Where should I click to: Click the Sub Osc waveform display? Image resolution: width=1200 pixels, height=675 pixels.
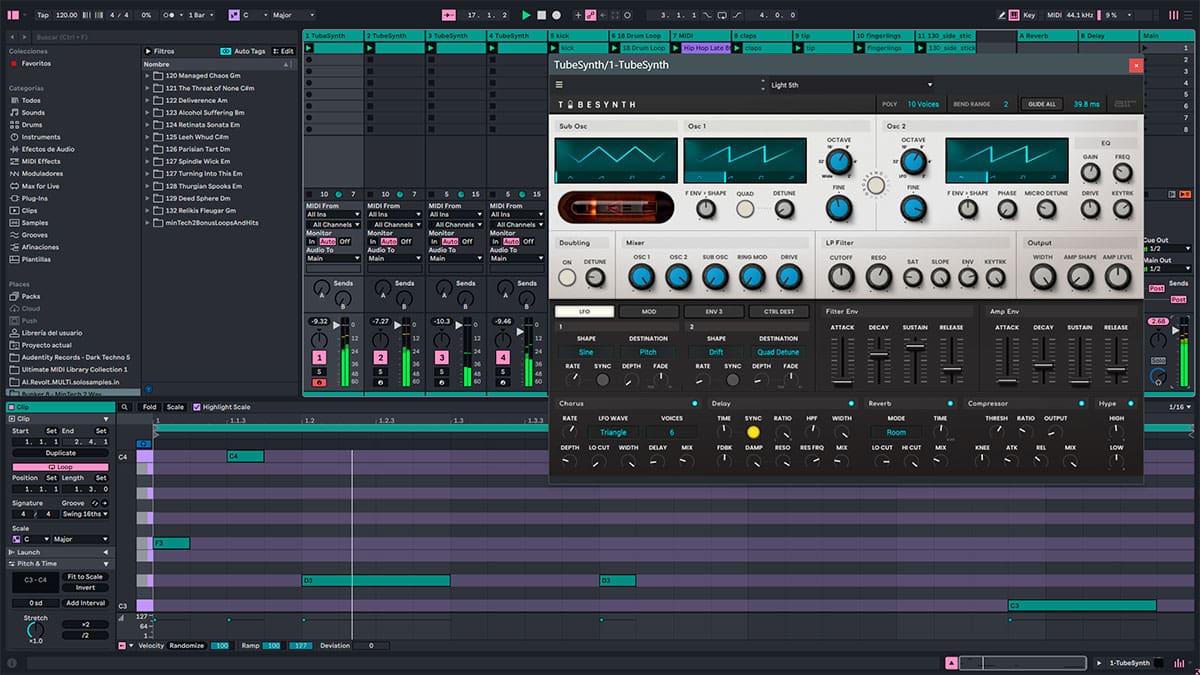click(x=615, y=159)
